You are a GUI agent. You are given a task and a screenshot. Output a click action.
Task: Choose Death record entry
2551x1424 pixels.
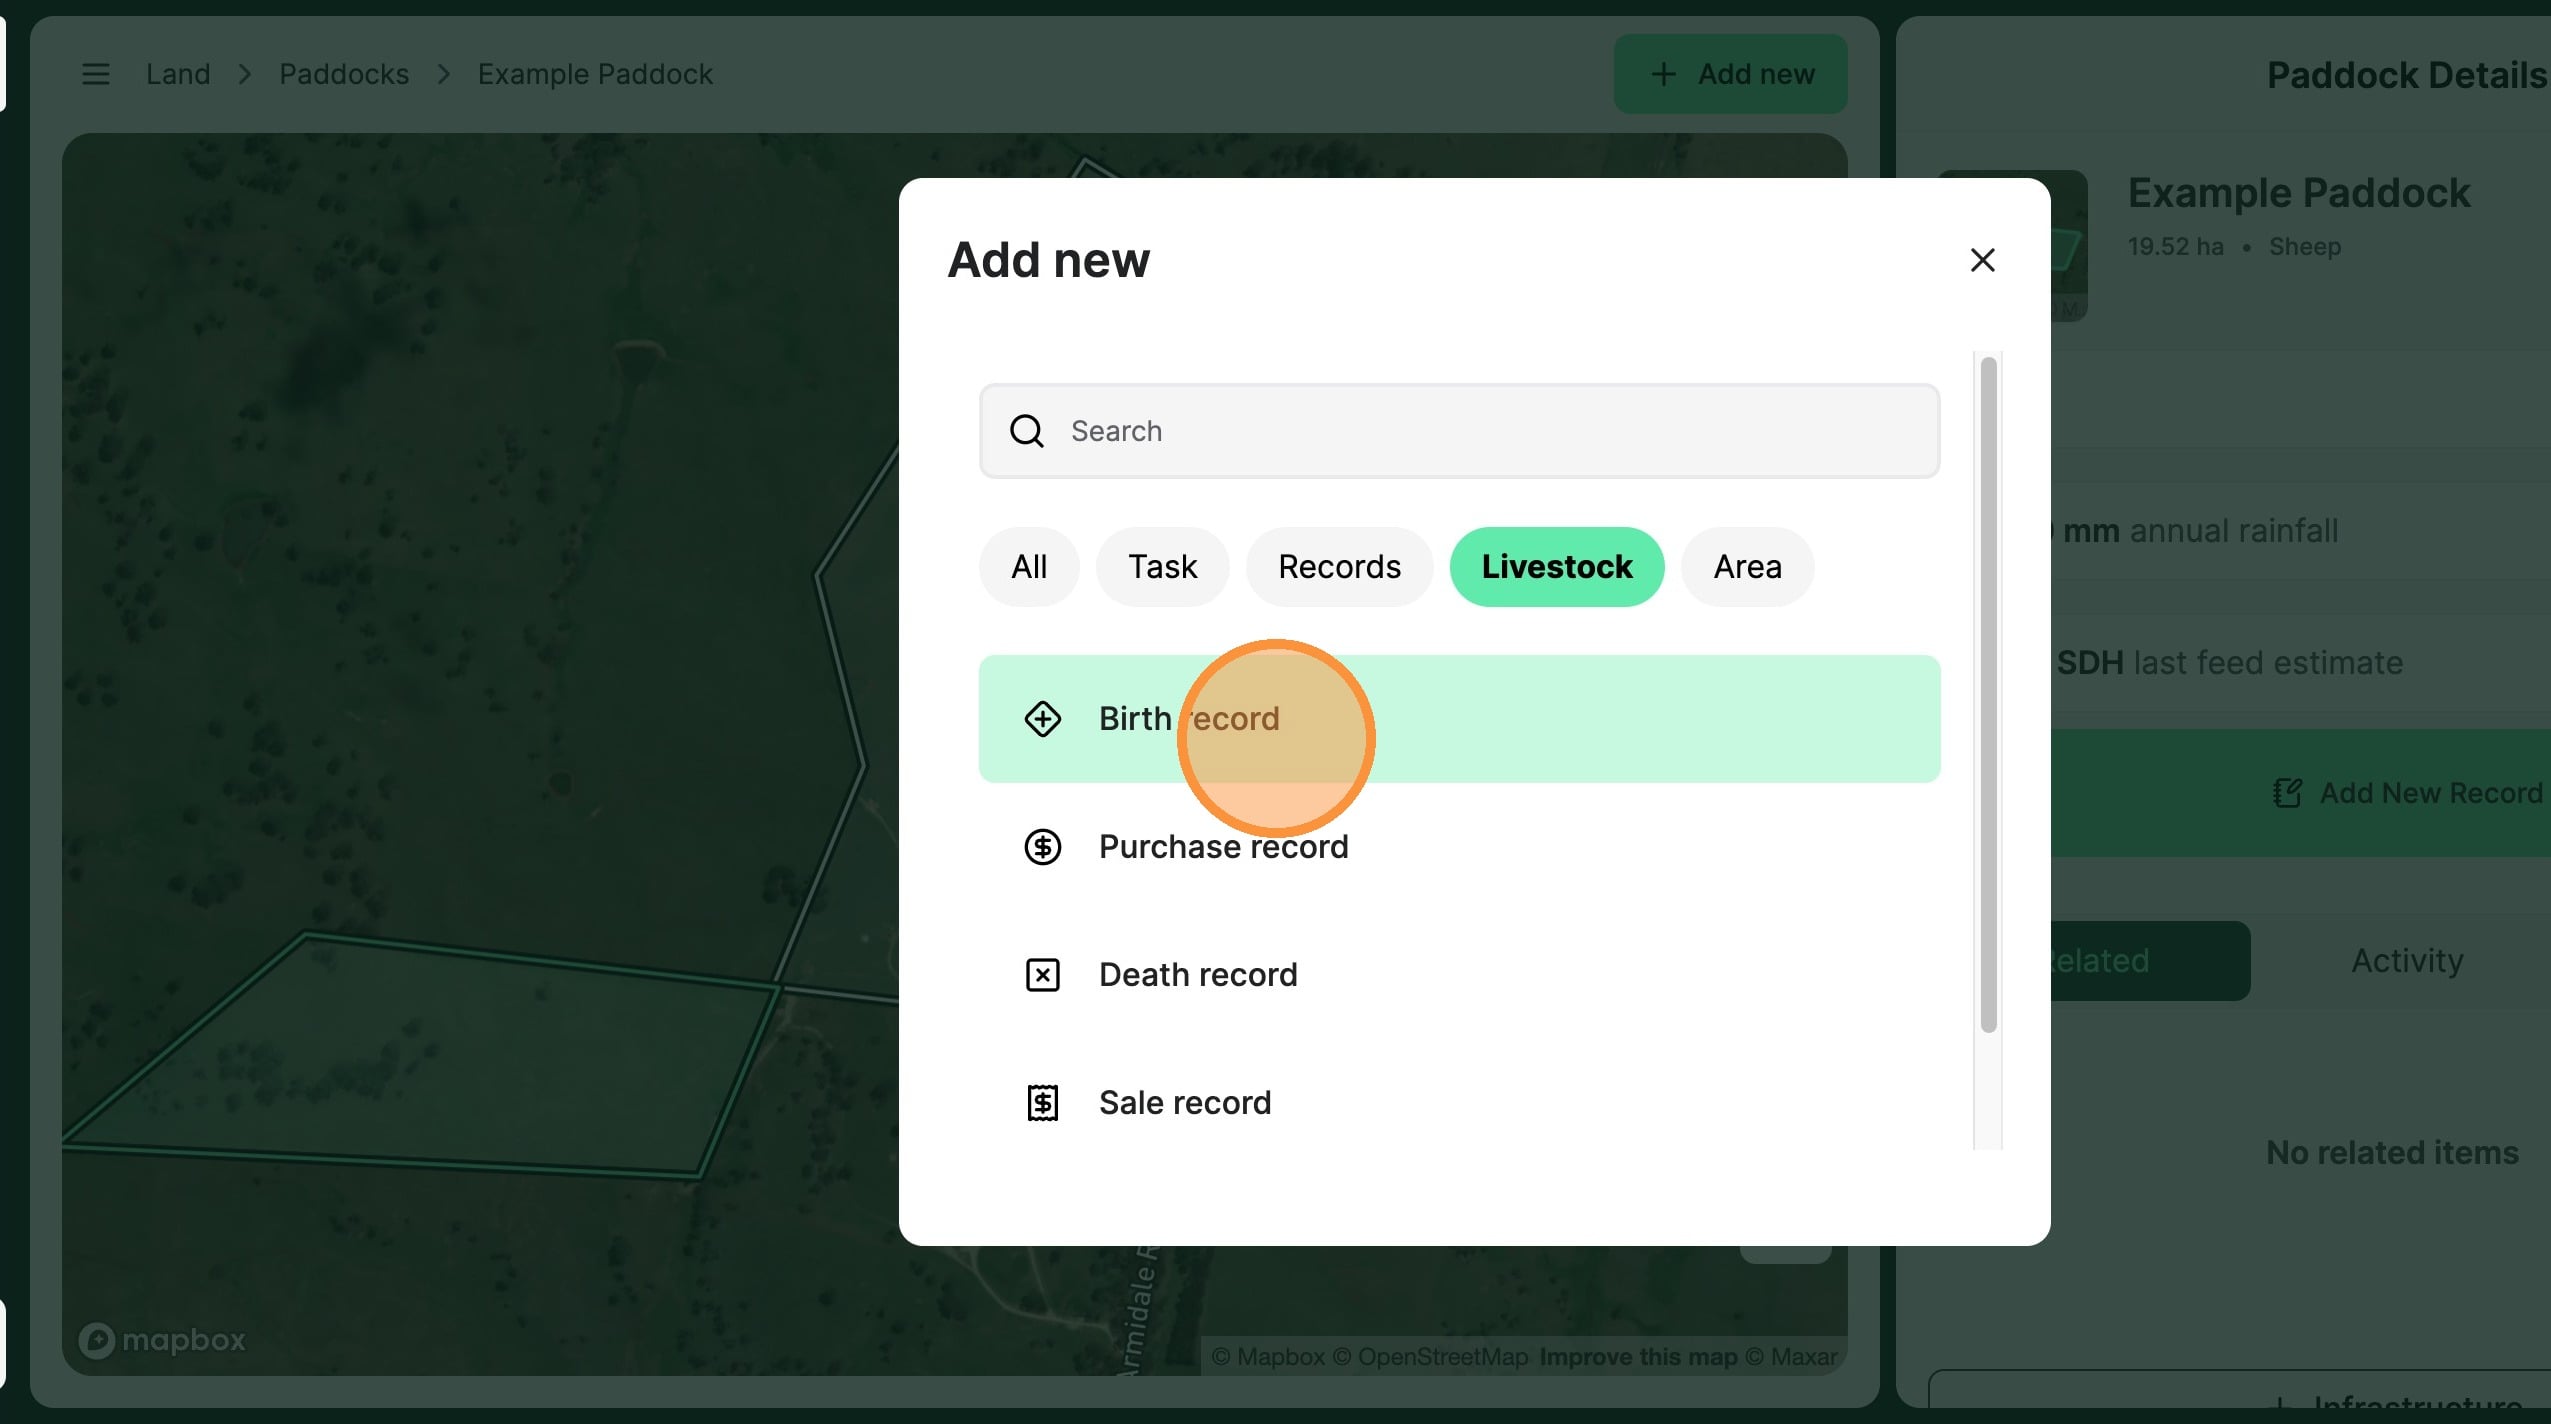tap(1197, 975)
